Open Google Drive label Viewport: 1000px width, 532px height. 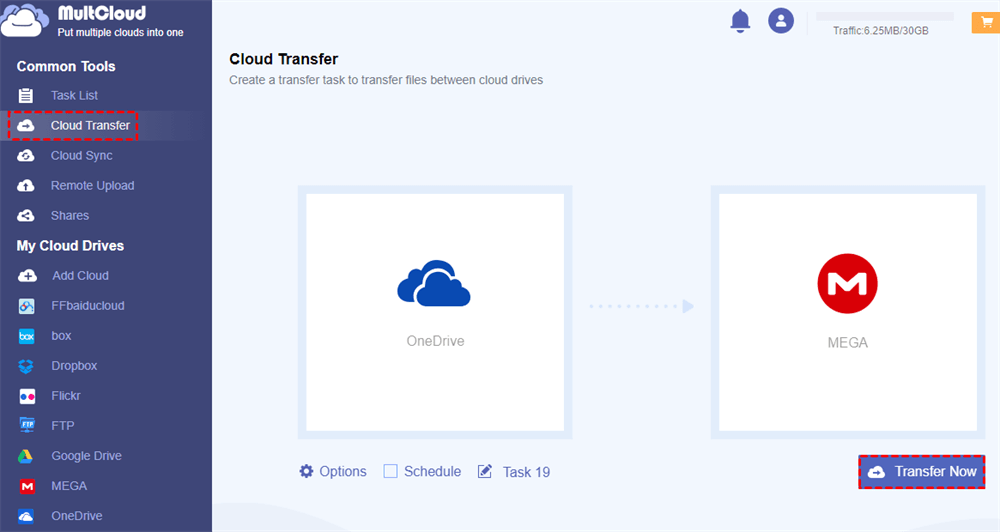[x=86, y=456]
